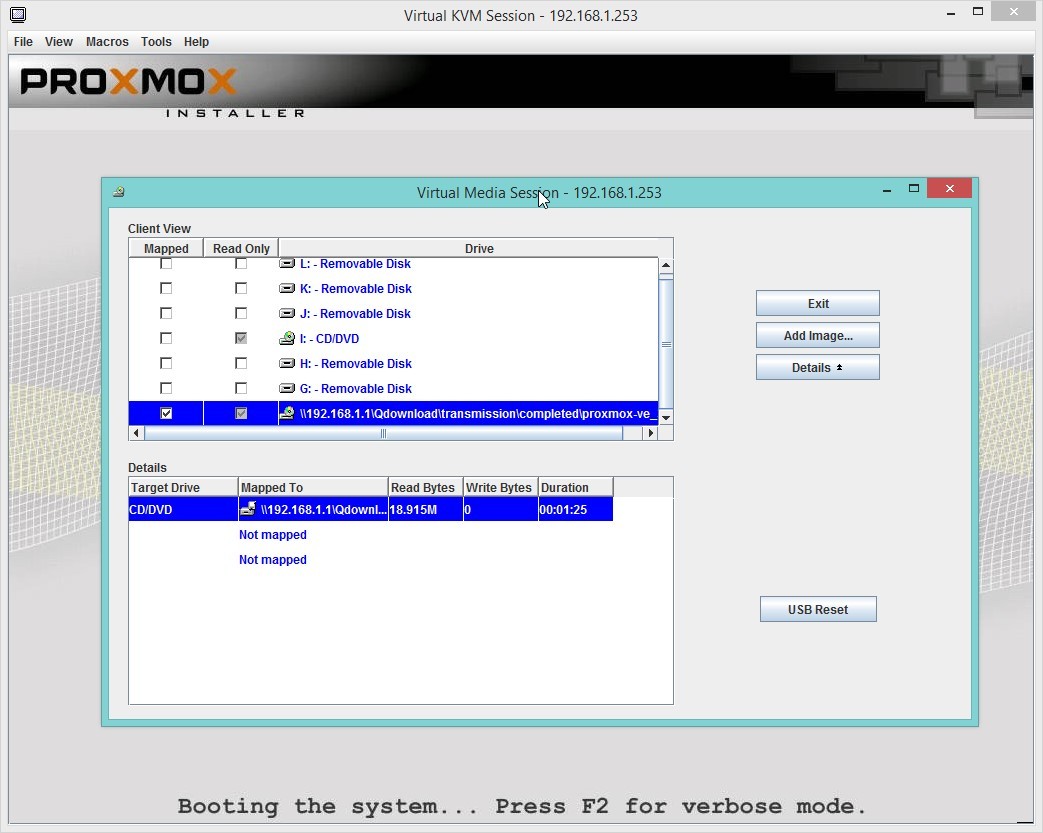Select the G: - Removable Disk row text

(x=356, y=388)
